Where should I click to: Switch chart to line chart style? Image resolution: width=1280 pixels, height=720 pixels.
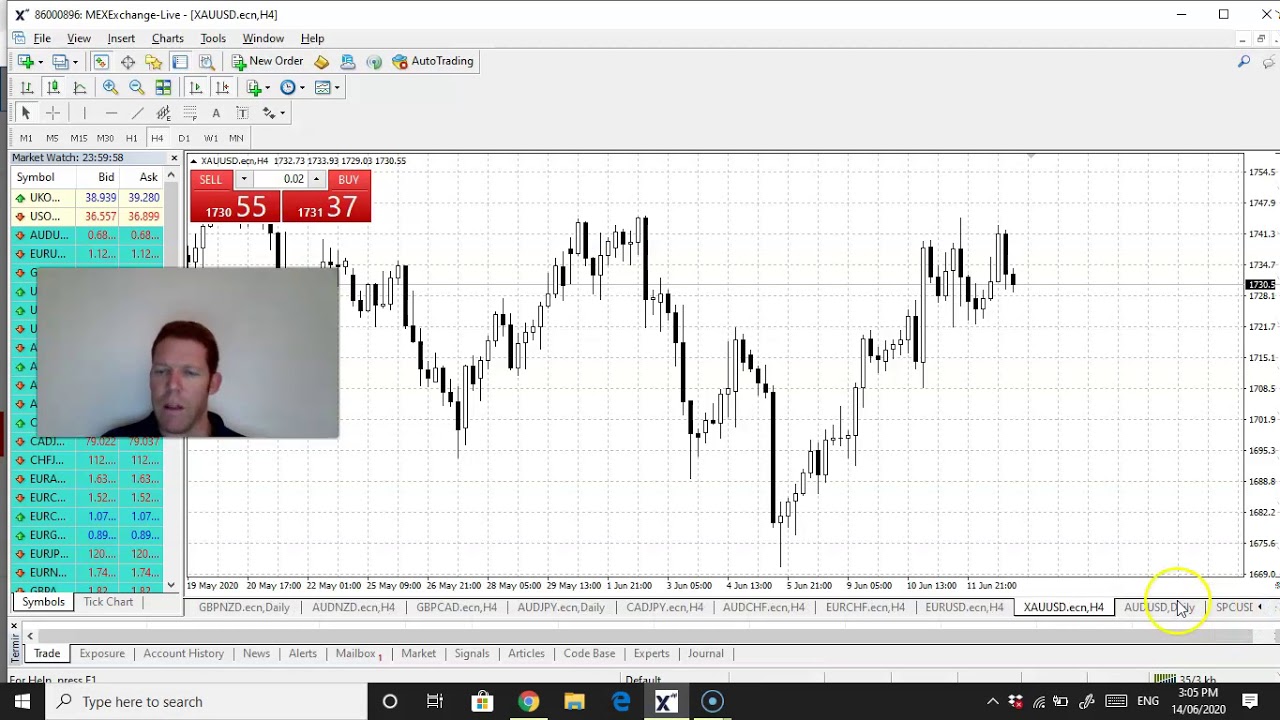coord(80,87)
